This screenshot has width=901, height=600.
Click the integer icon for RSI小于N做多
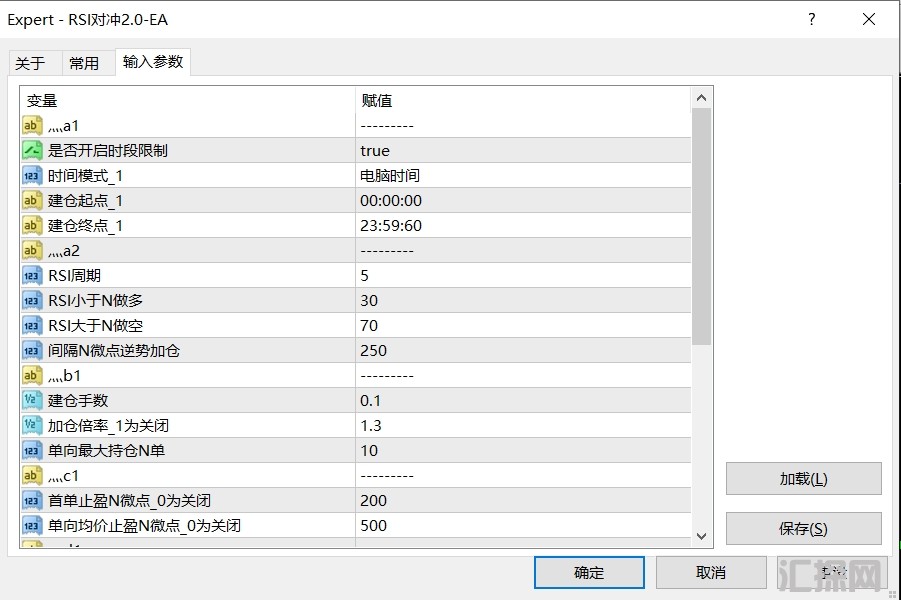32,301
